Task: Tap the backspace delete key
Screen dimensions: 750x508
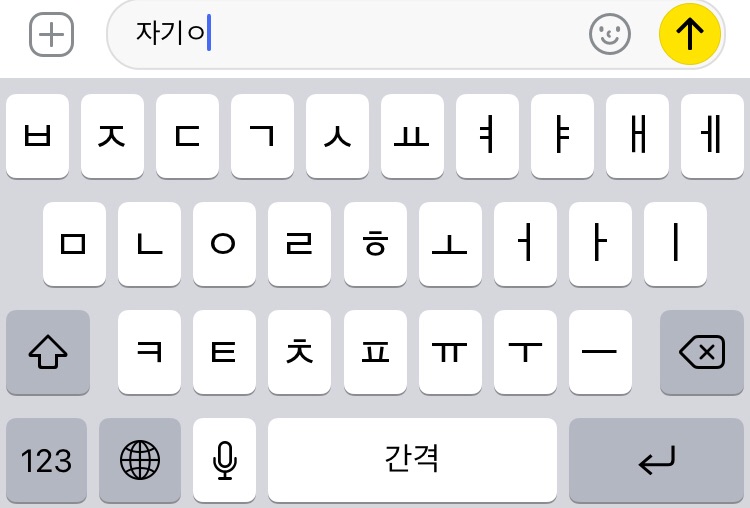Action: click(x=702, y=352)
